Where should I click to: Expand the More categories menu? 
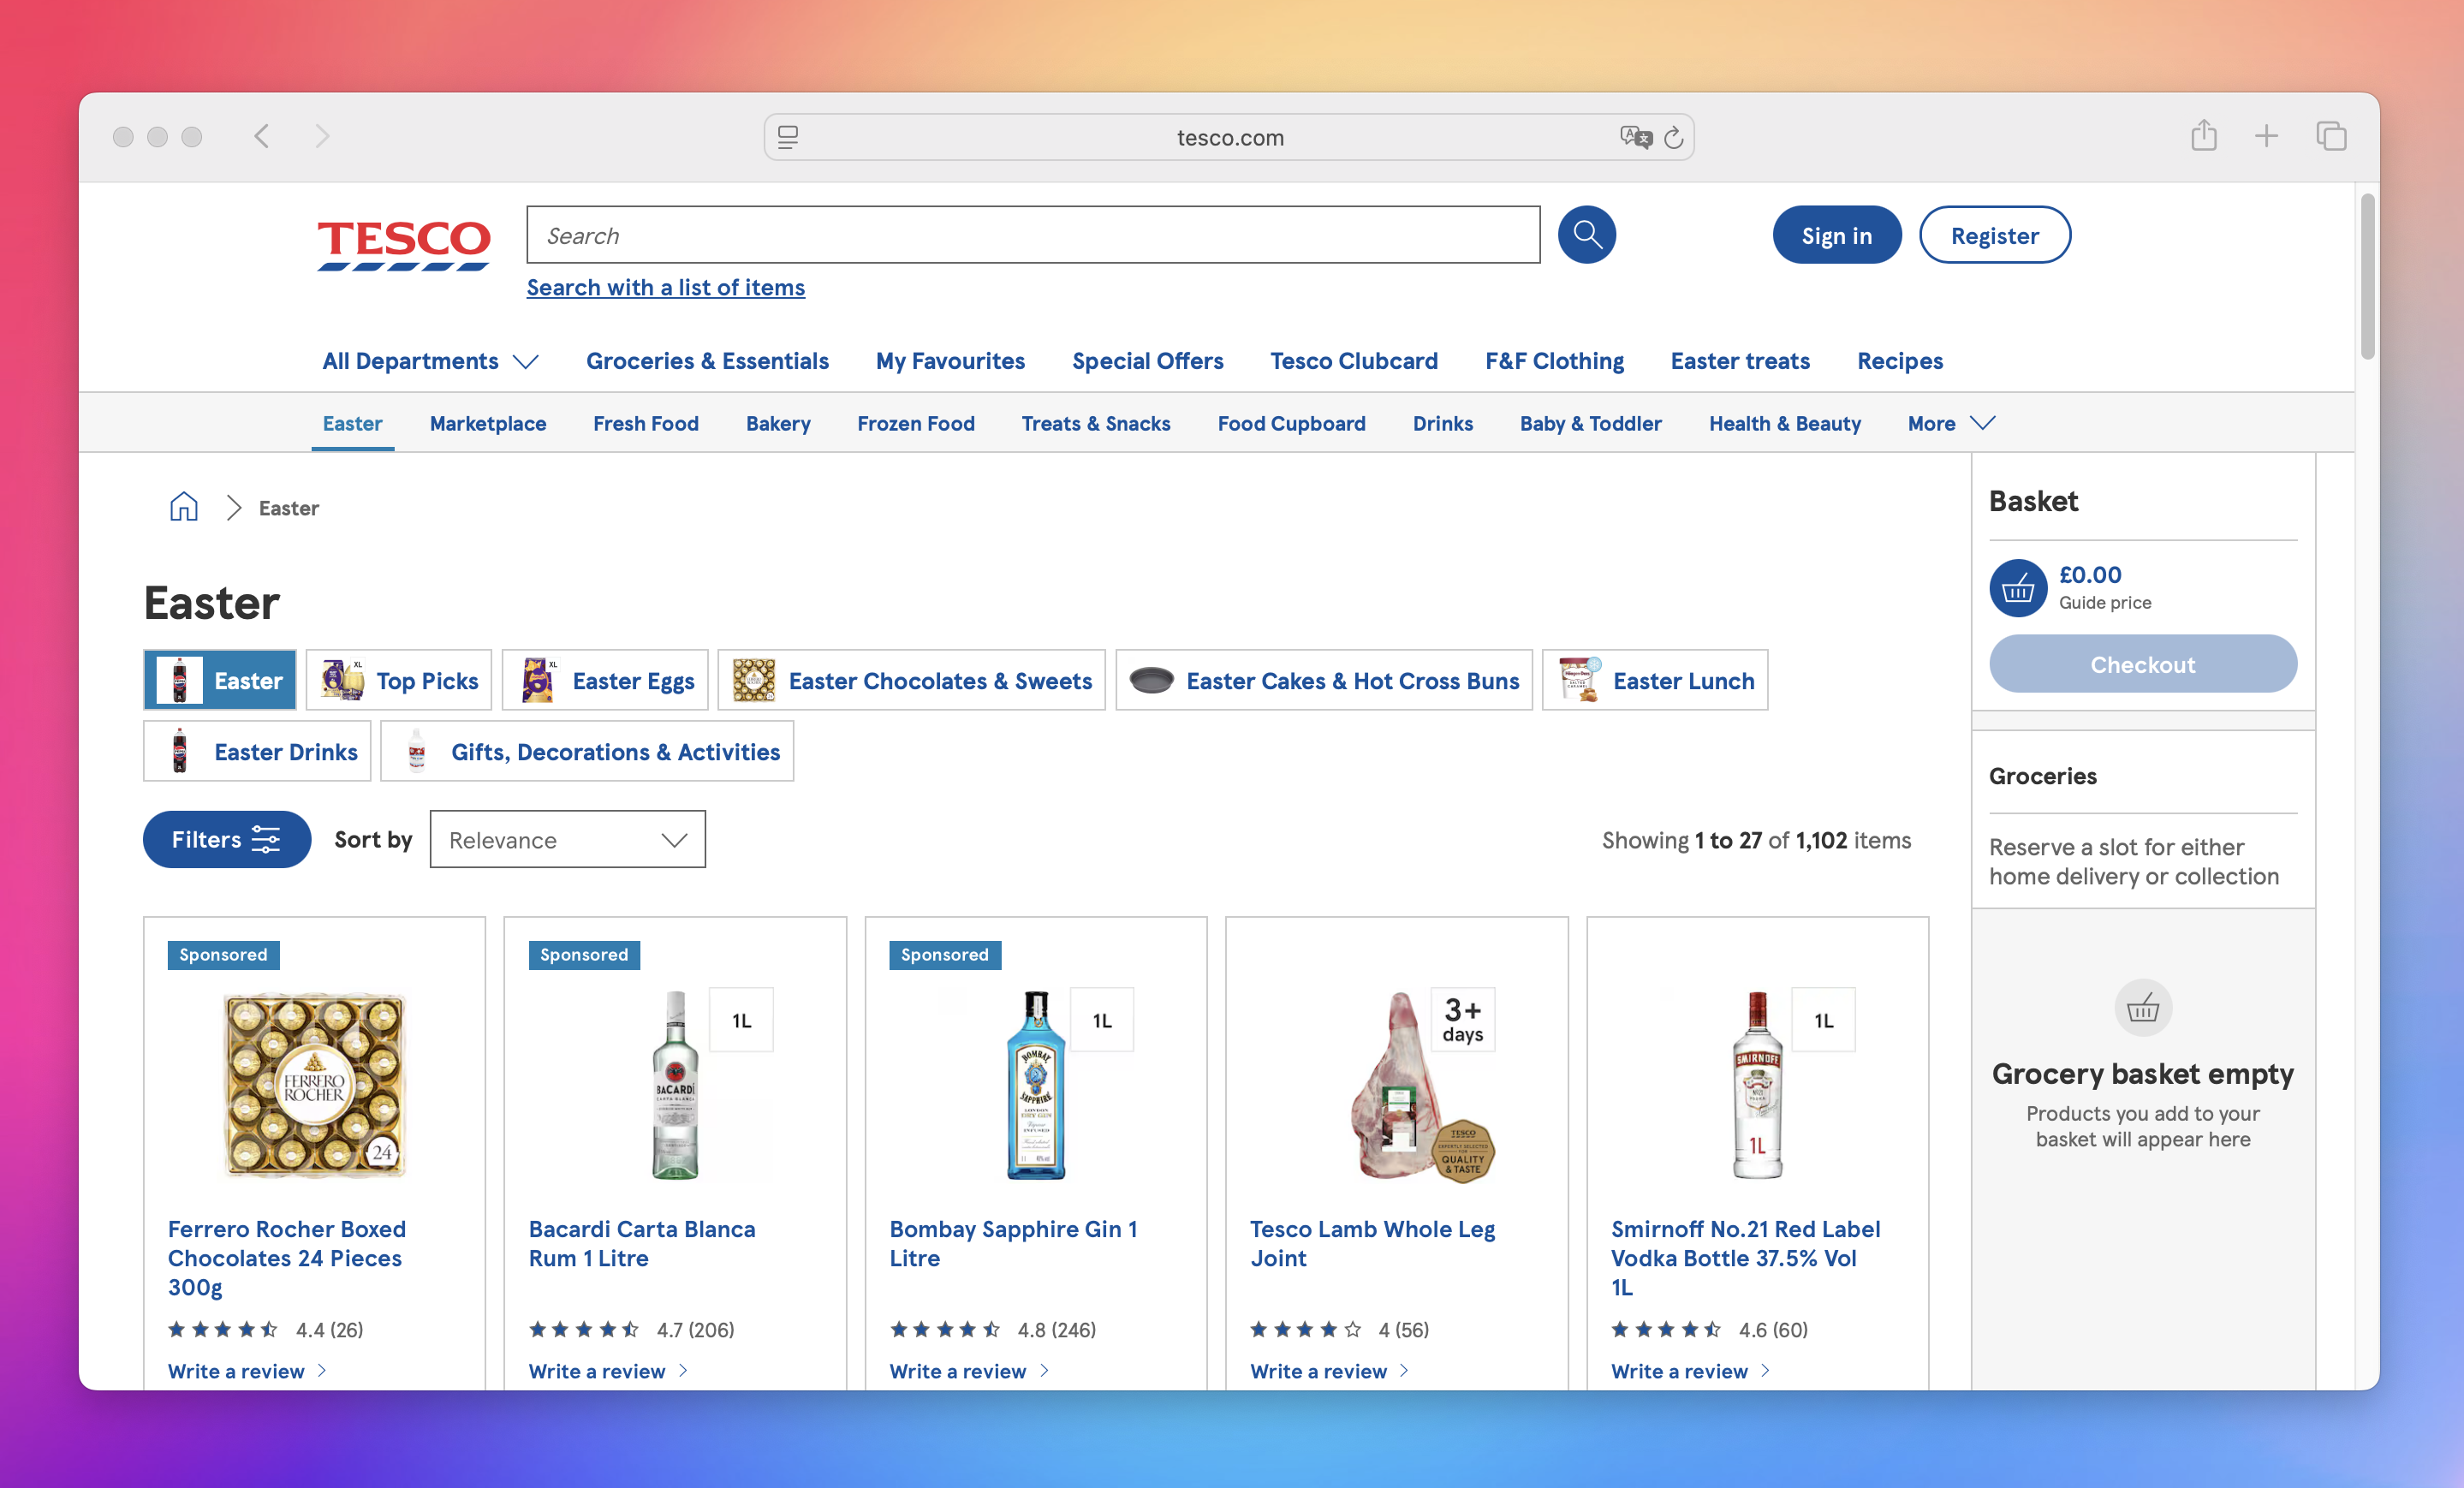click(x=1950, y=423)
